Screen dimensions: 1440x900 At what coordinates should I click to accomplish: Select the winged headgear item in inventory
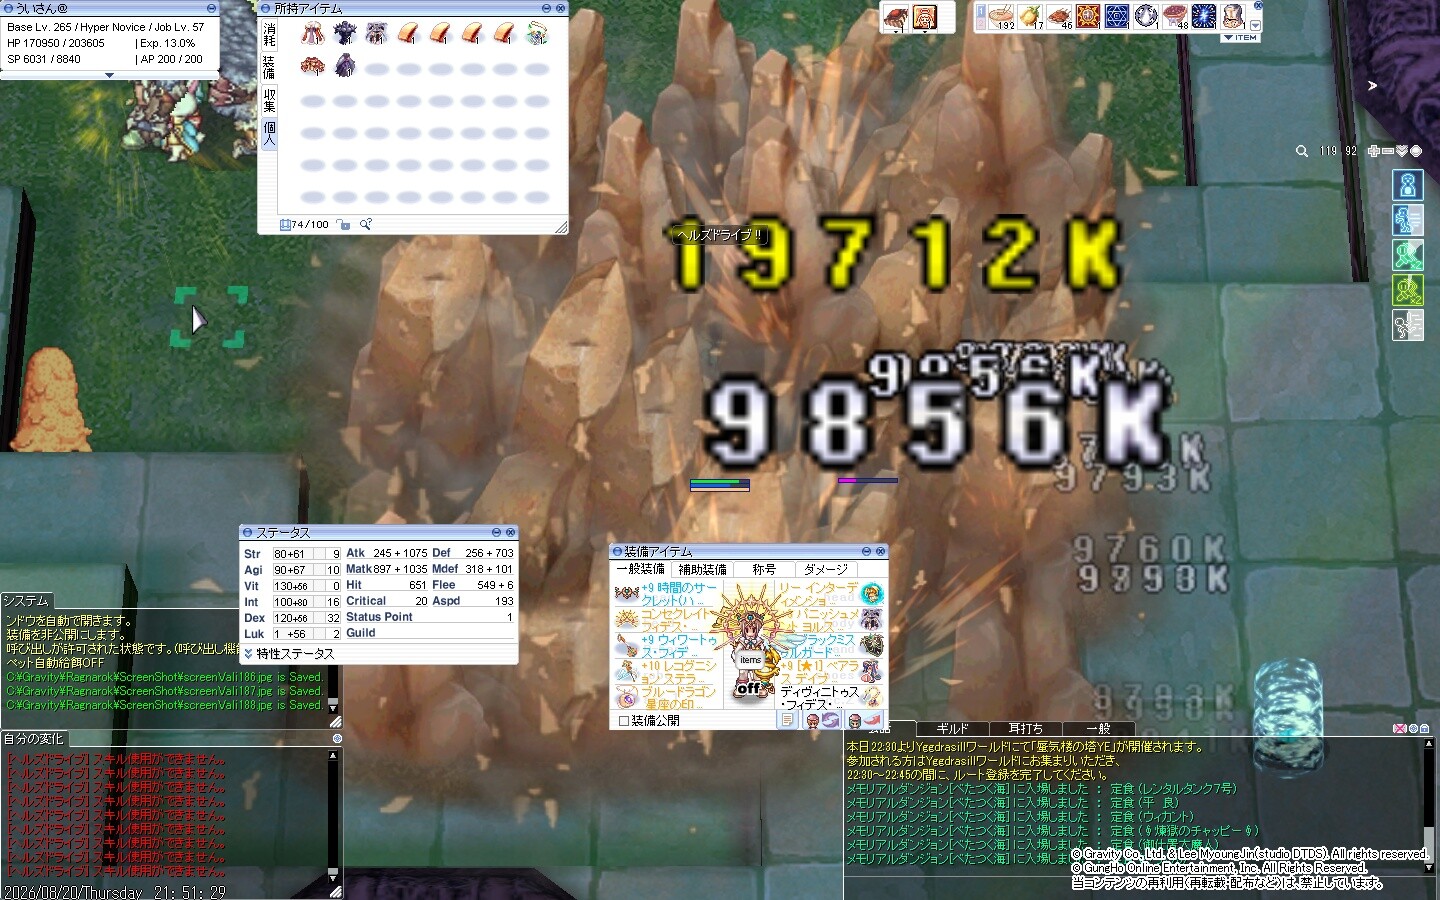tap(377, 35)
